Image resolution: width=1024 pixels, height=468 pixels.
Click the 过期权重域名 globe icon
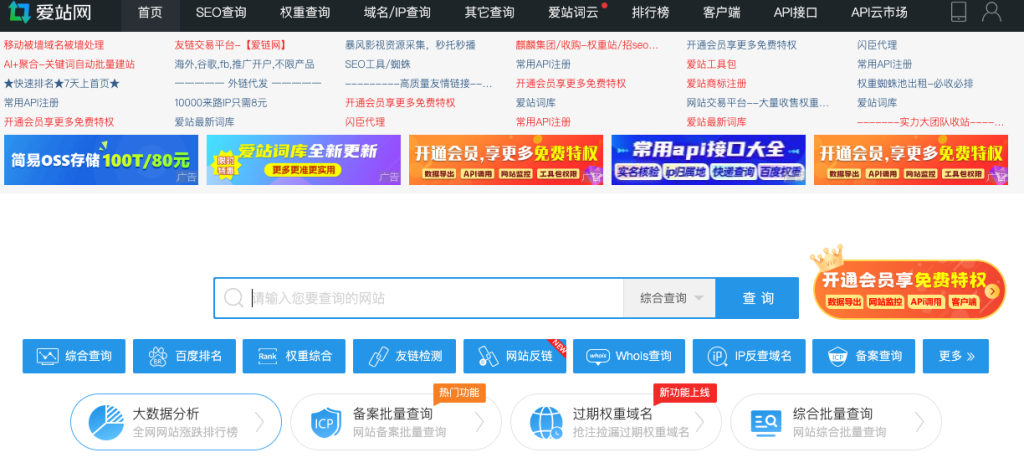(546, 422)
